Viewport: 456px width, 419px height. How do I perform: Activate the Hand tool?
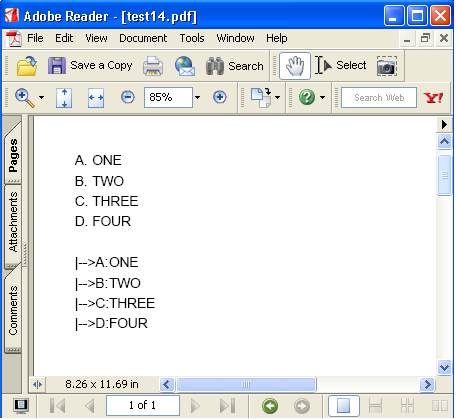pyautogui.click(x=295, y=66)
